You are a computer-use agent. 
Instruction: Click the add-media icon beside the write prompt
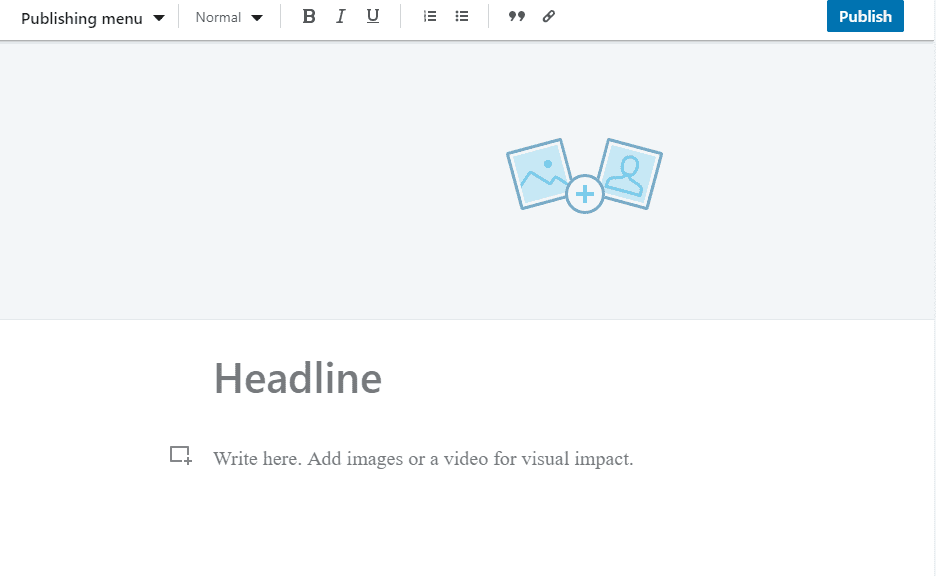point(180,455)
